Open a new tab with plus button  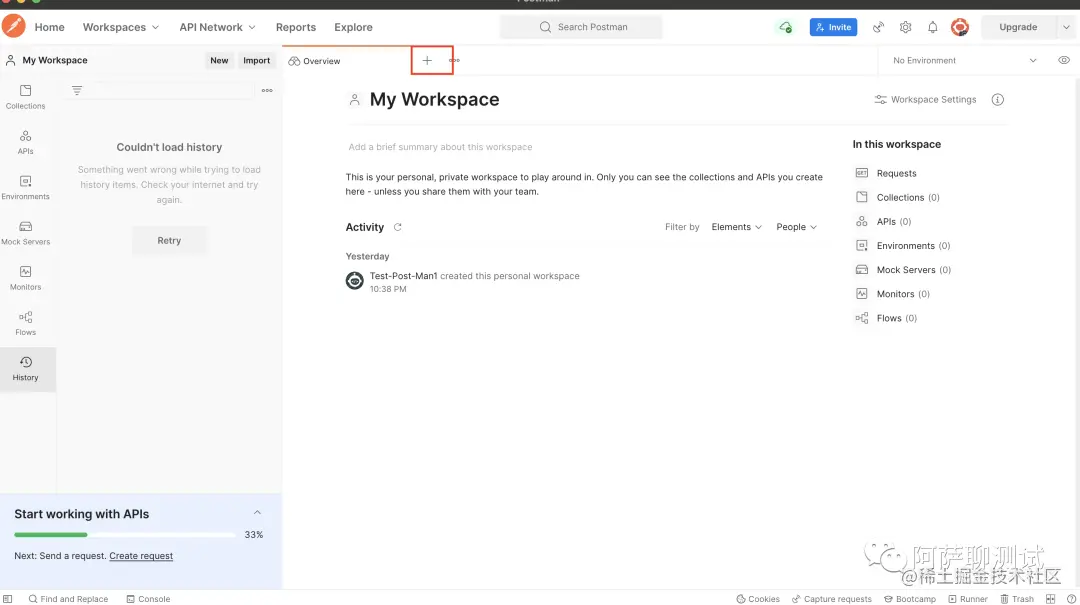point(427,61)
